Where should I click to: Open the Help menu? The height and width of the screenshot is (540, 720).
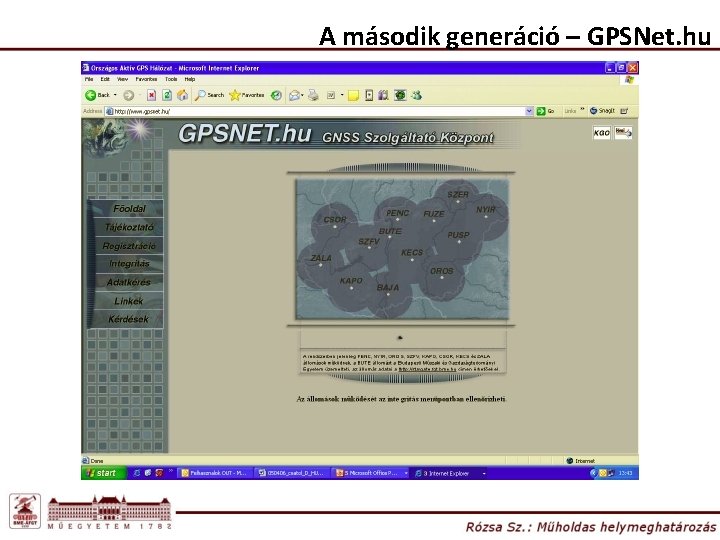[x=190, y=79]
